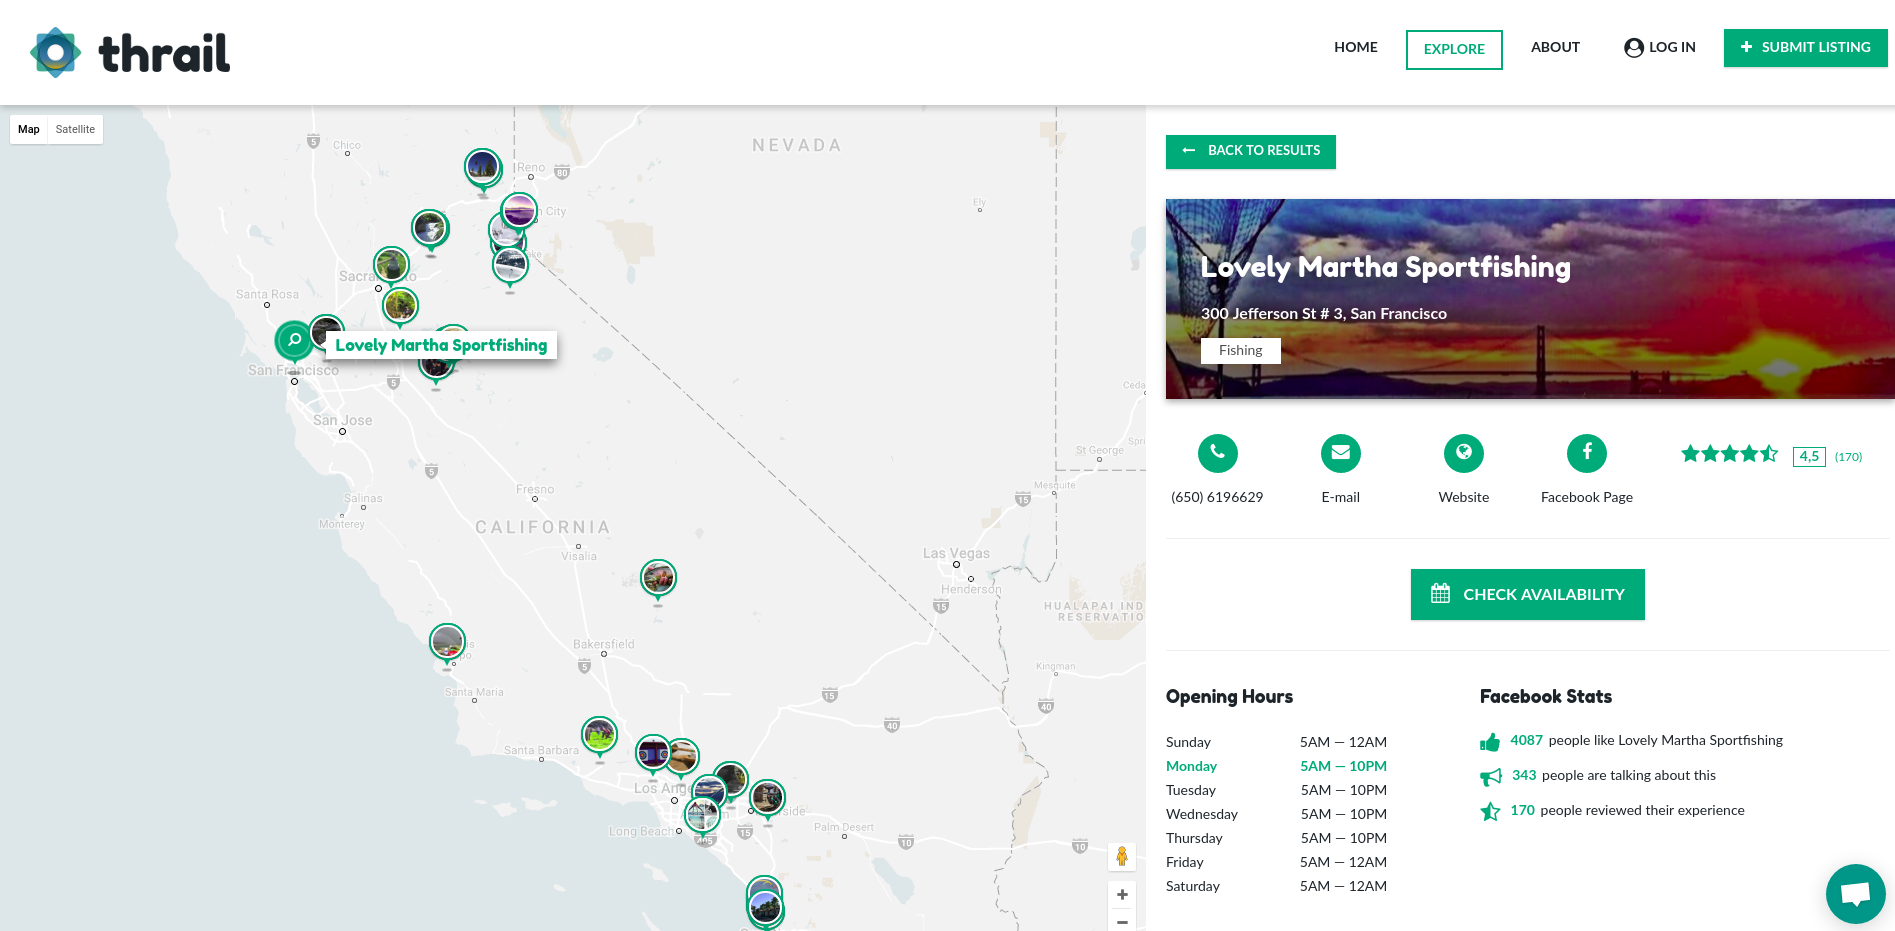
Task: Click the Bakersfield map label
Action: [x=603, y=644]
